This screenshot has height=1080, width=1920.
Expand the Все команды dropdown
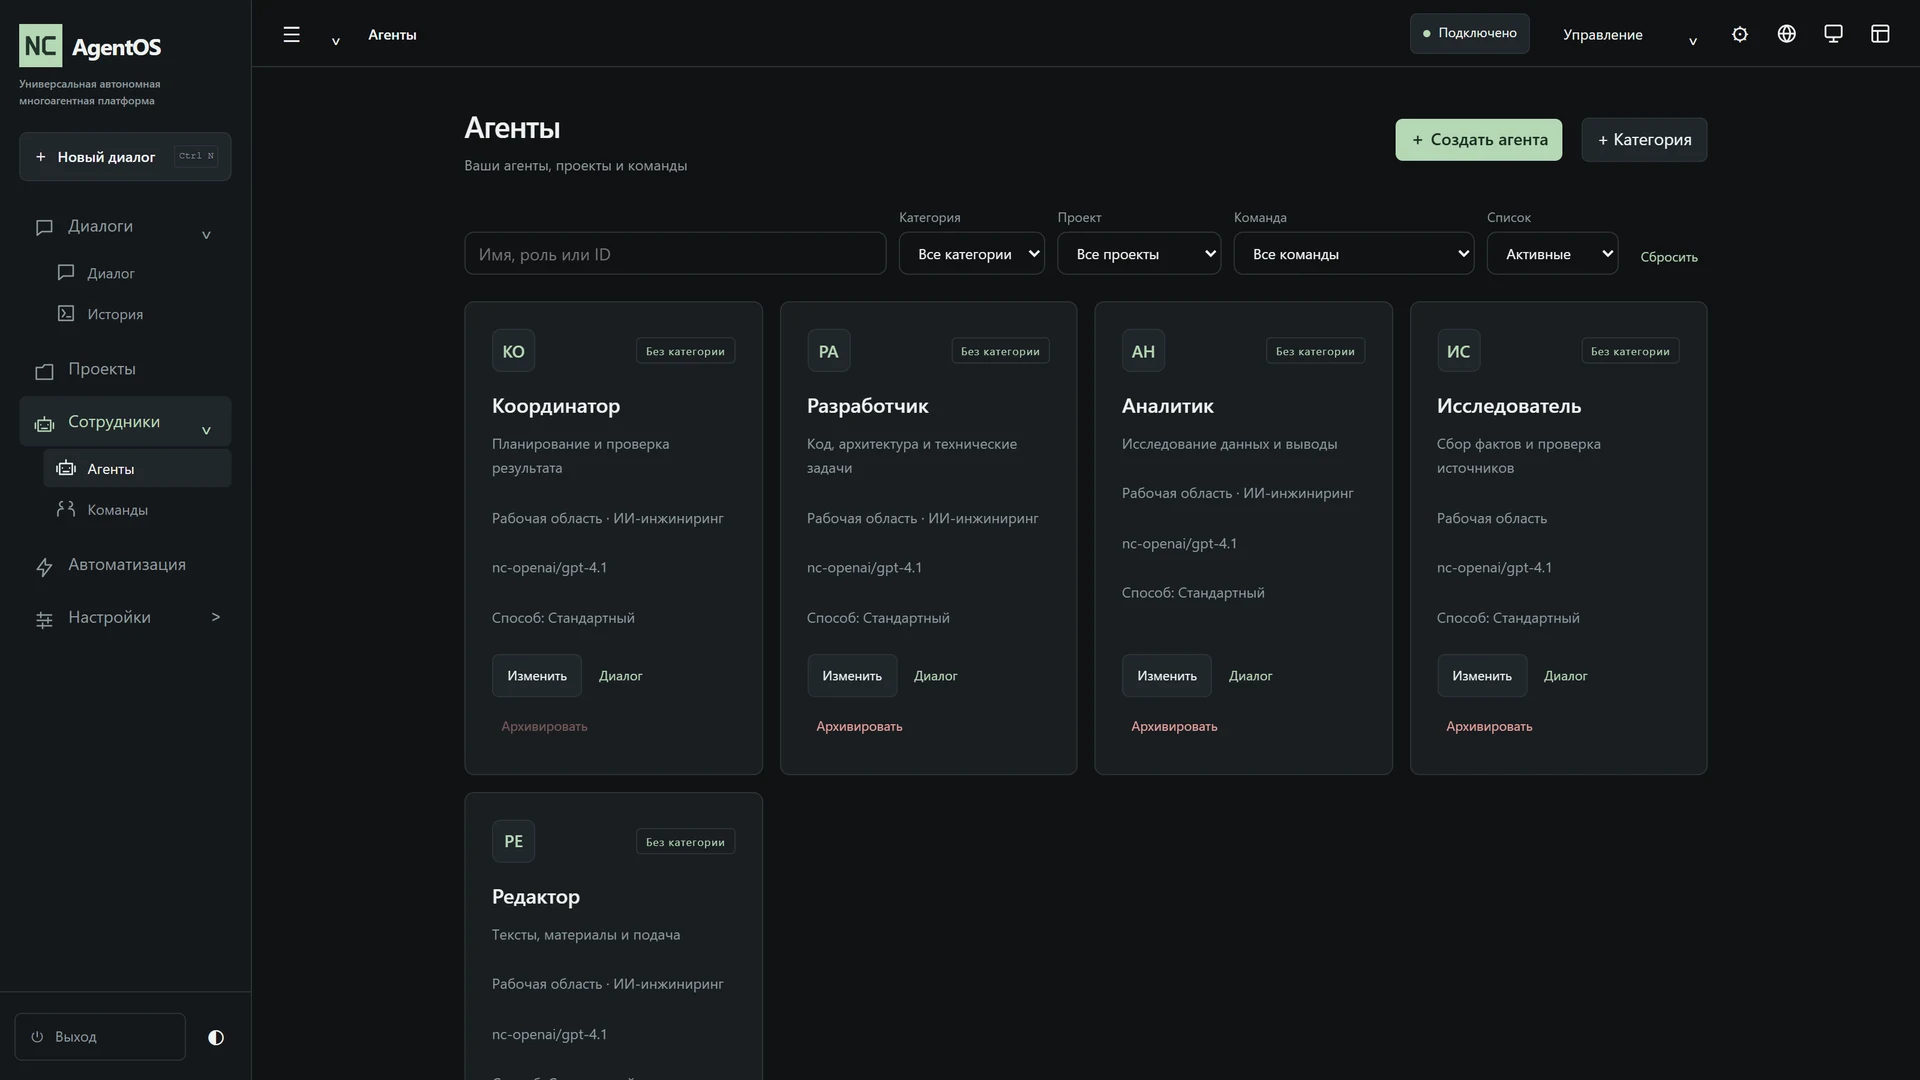click(1353, 254)
